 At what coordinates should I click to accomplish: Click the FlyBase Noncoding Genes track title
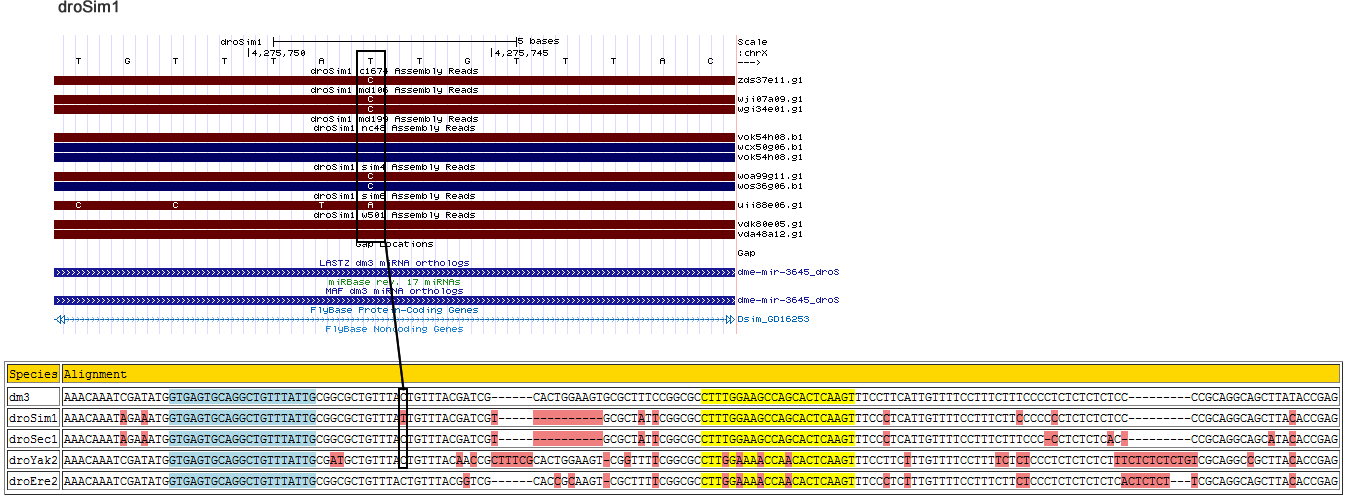click(x=393, y=329)
